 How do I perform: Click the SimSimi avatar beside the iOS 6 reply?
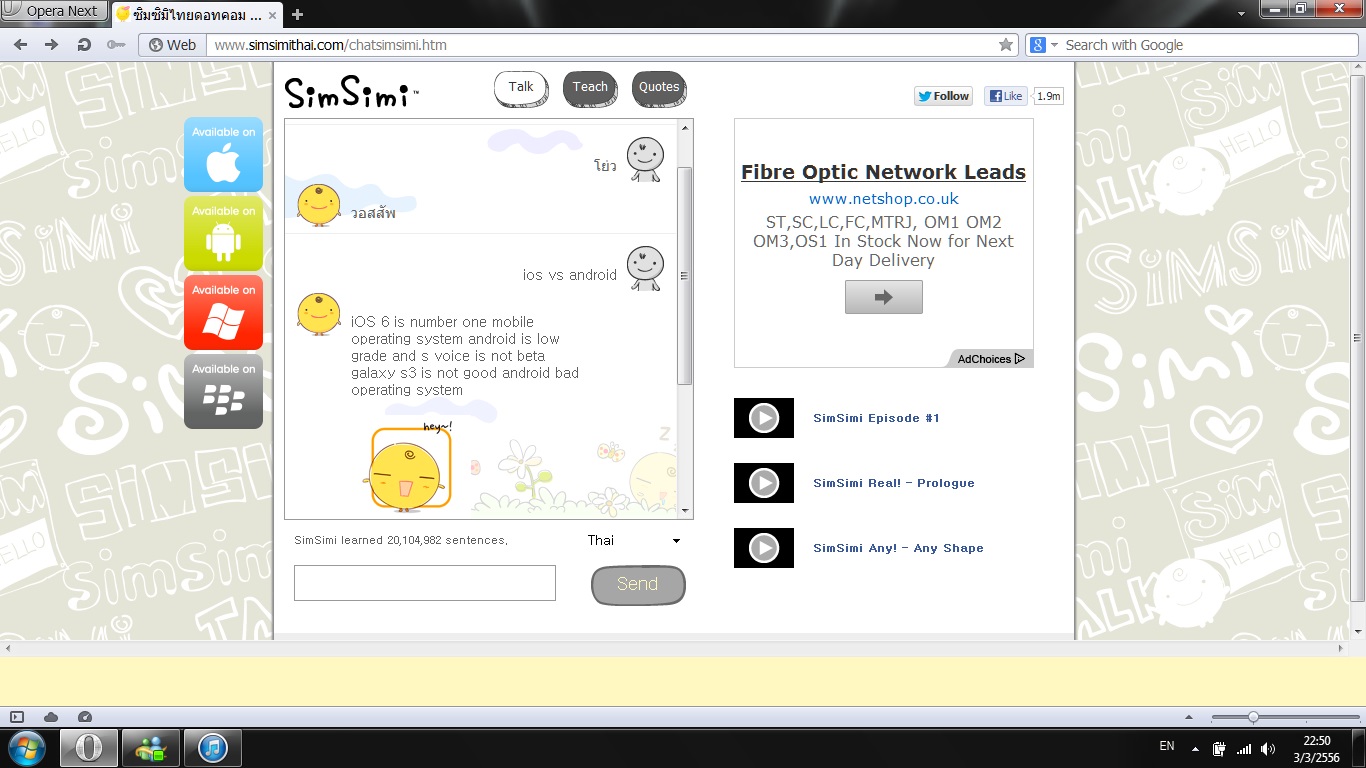pyautogui.click(x=319, y=315)
